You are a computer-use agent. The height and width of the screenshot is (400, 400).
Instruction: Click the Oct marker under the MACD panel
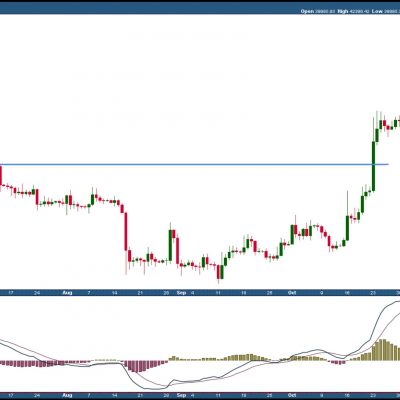click(x=292, y=395)
